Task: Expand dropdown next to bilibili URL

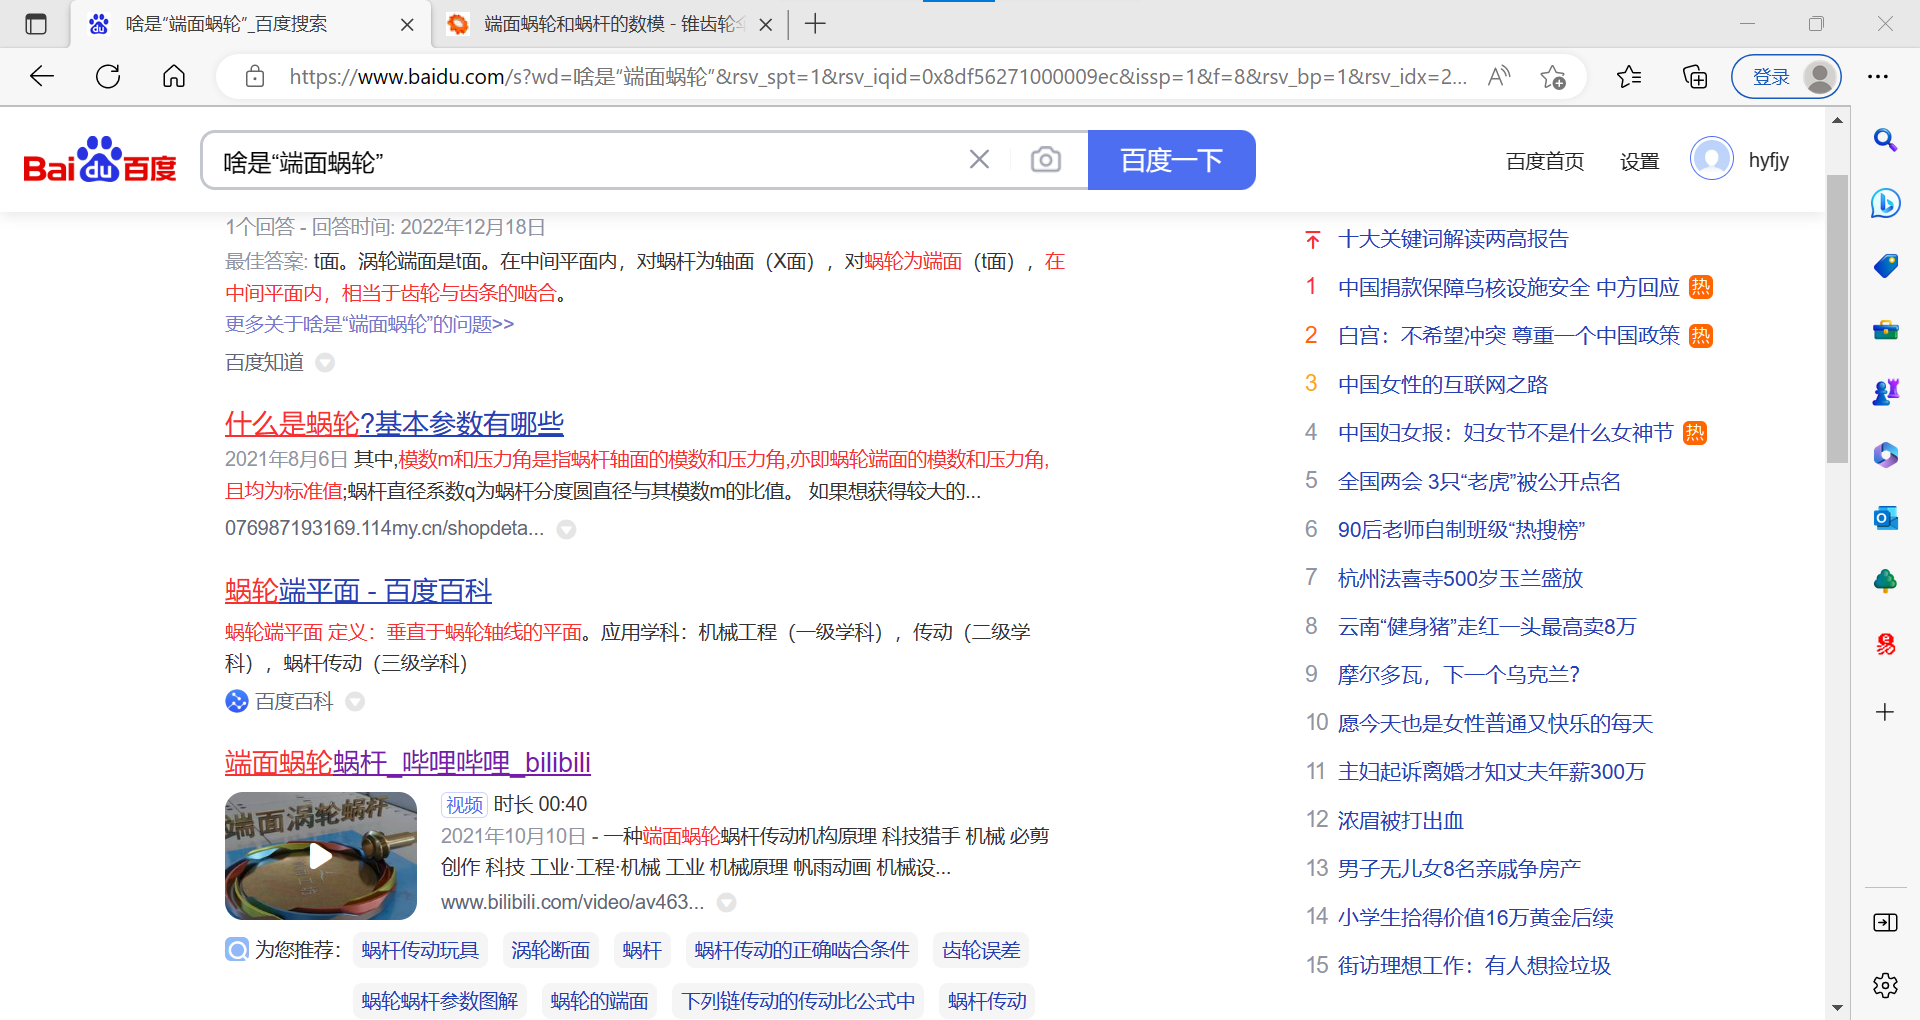Action: [x=727, y=902]
